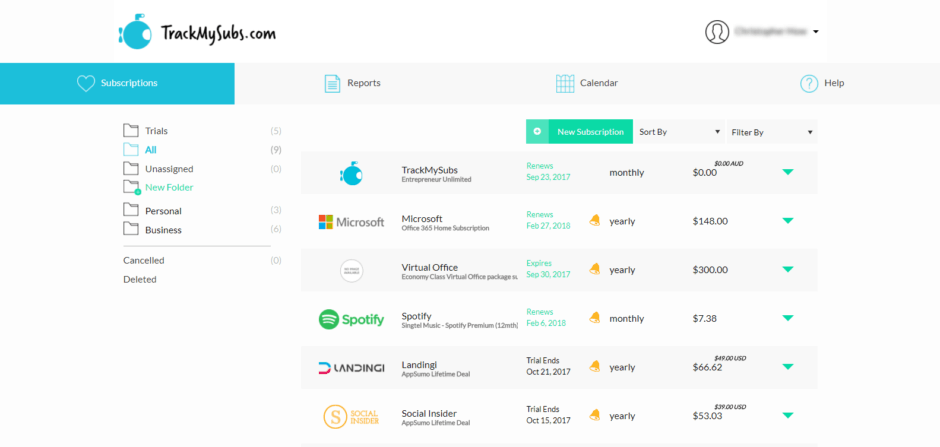This screenshot has width=940, height=447.
Task: Click the Virtual Office subscription name
Action: coord(430,267)
